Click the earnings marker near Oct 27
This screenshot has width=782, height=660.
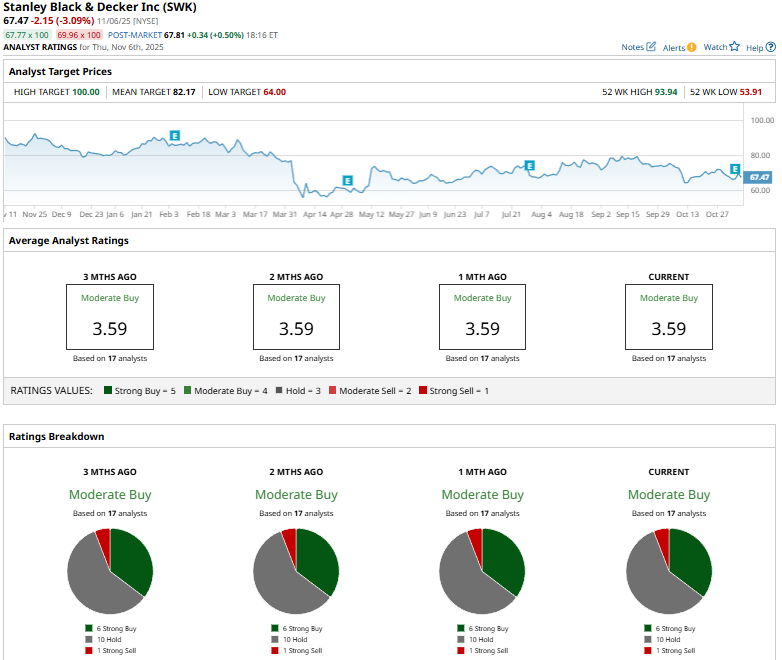pyautogui.click(x=735, y=169)
